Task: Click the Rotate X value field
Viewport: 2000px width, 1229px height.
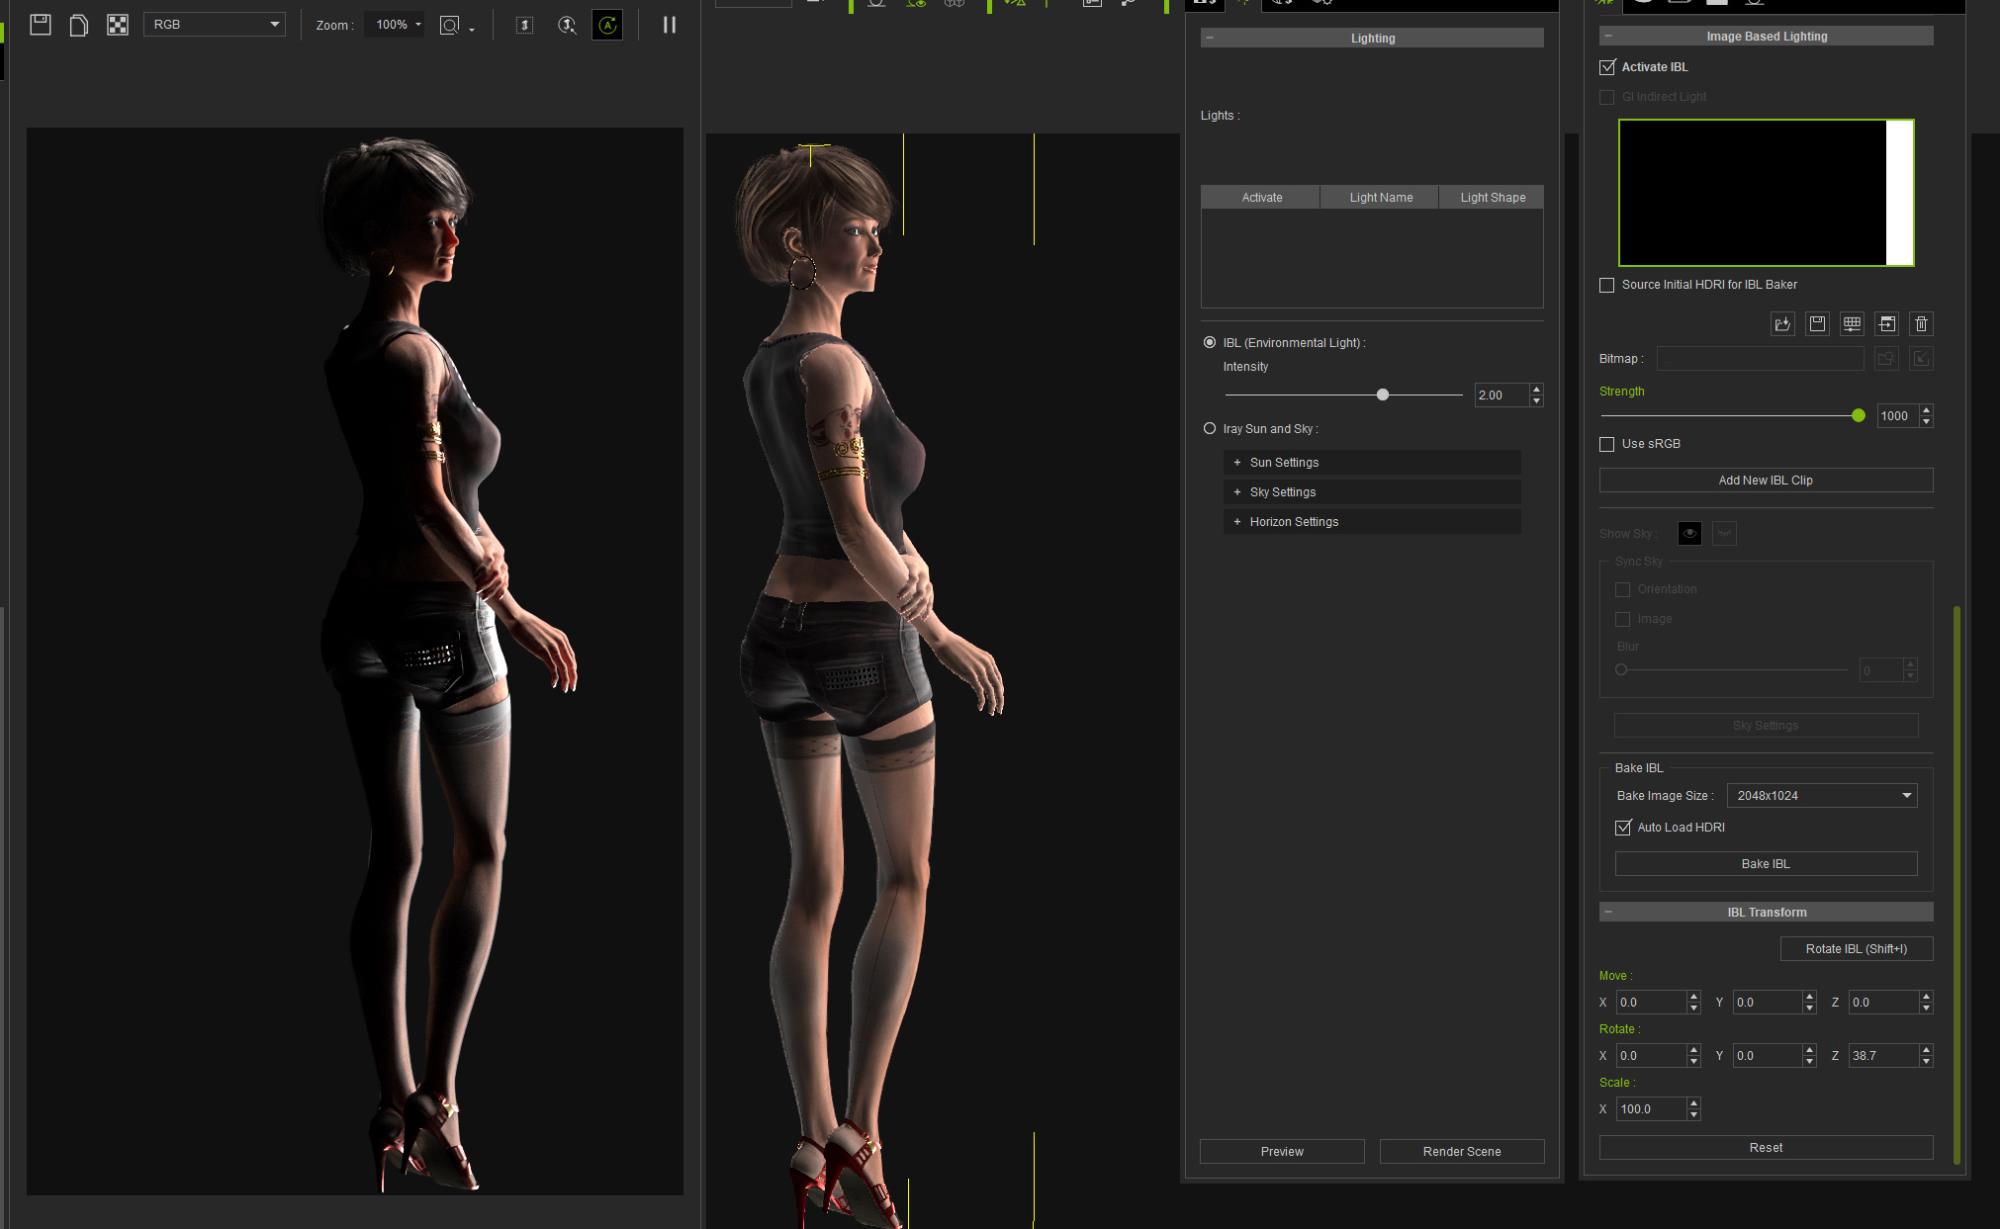Action: pos(1650,1055)
